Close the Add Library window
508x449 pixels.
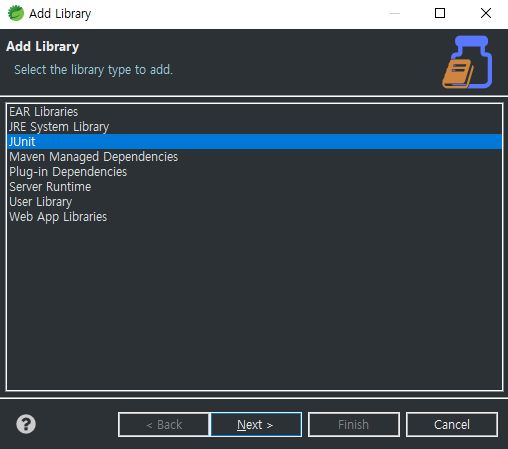[x=486, y=13]
